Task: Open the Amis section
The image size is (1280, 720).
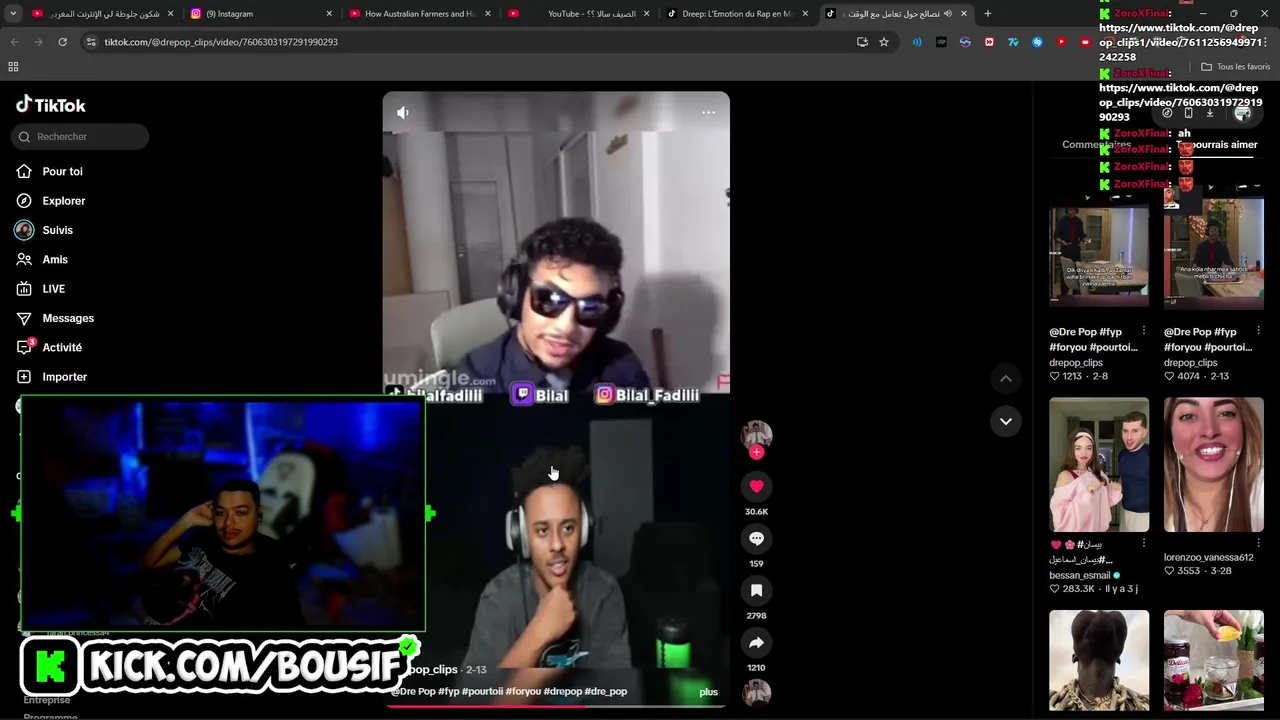Action: (55, 259)
